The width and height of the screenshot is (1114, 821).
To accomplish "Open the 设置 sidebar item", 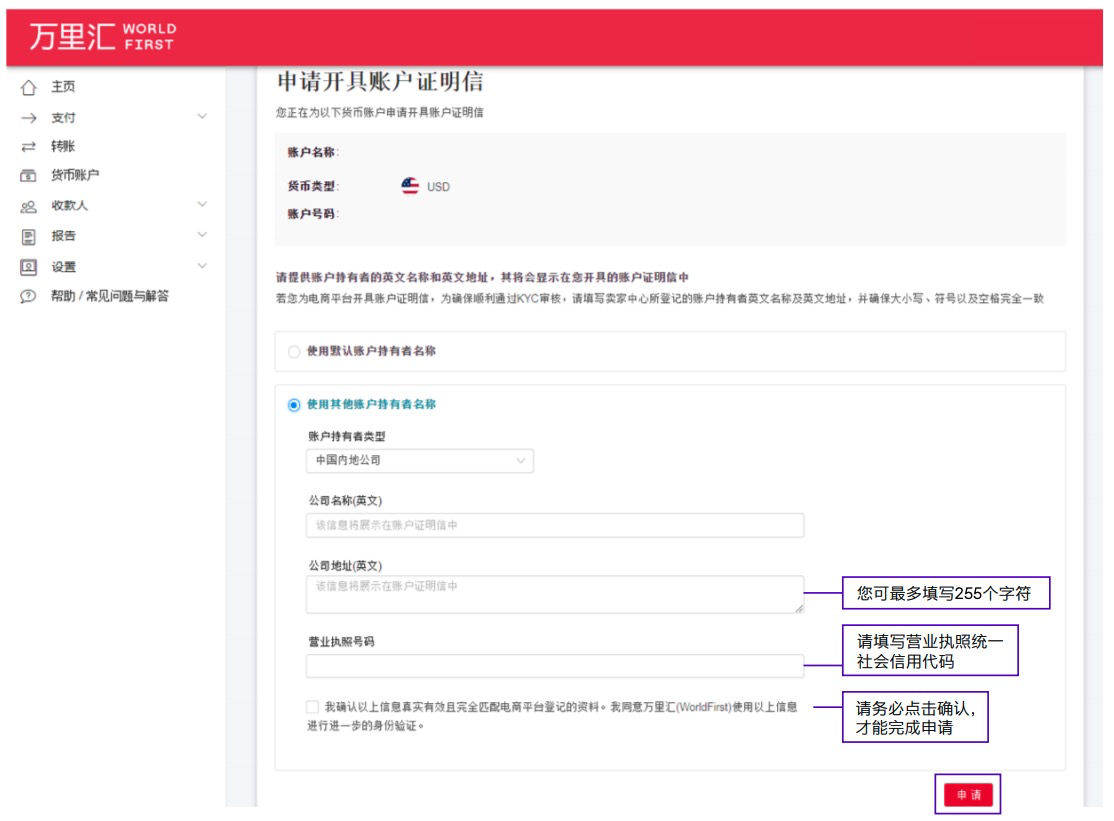I will click(x=63, y=267).
